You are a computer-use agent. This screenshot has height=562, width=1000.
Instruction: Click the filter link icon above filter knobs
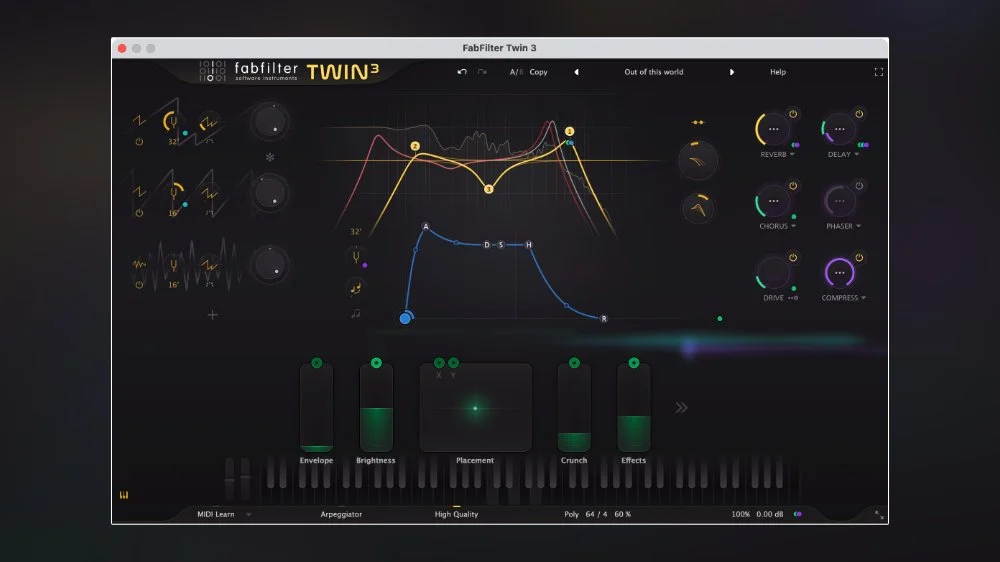[x=698, y=122]
